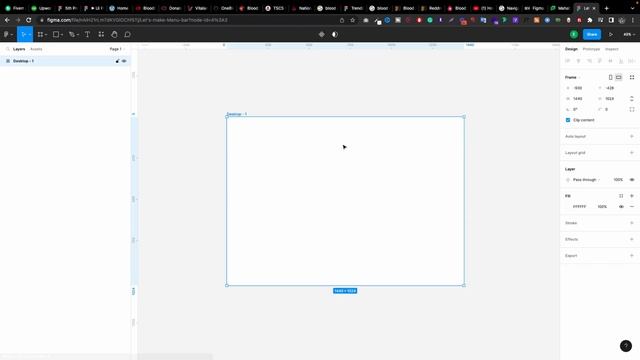Bookmark page with the star icon

[353, 20]
